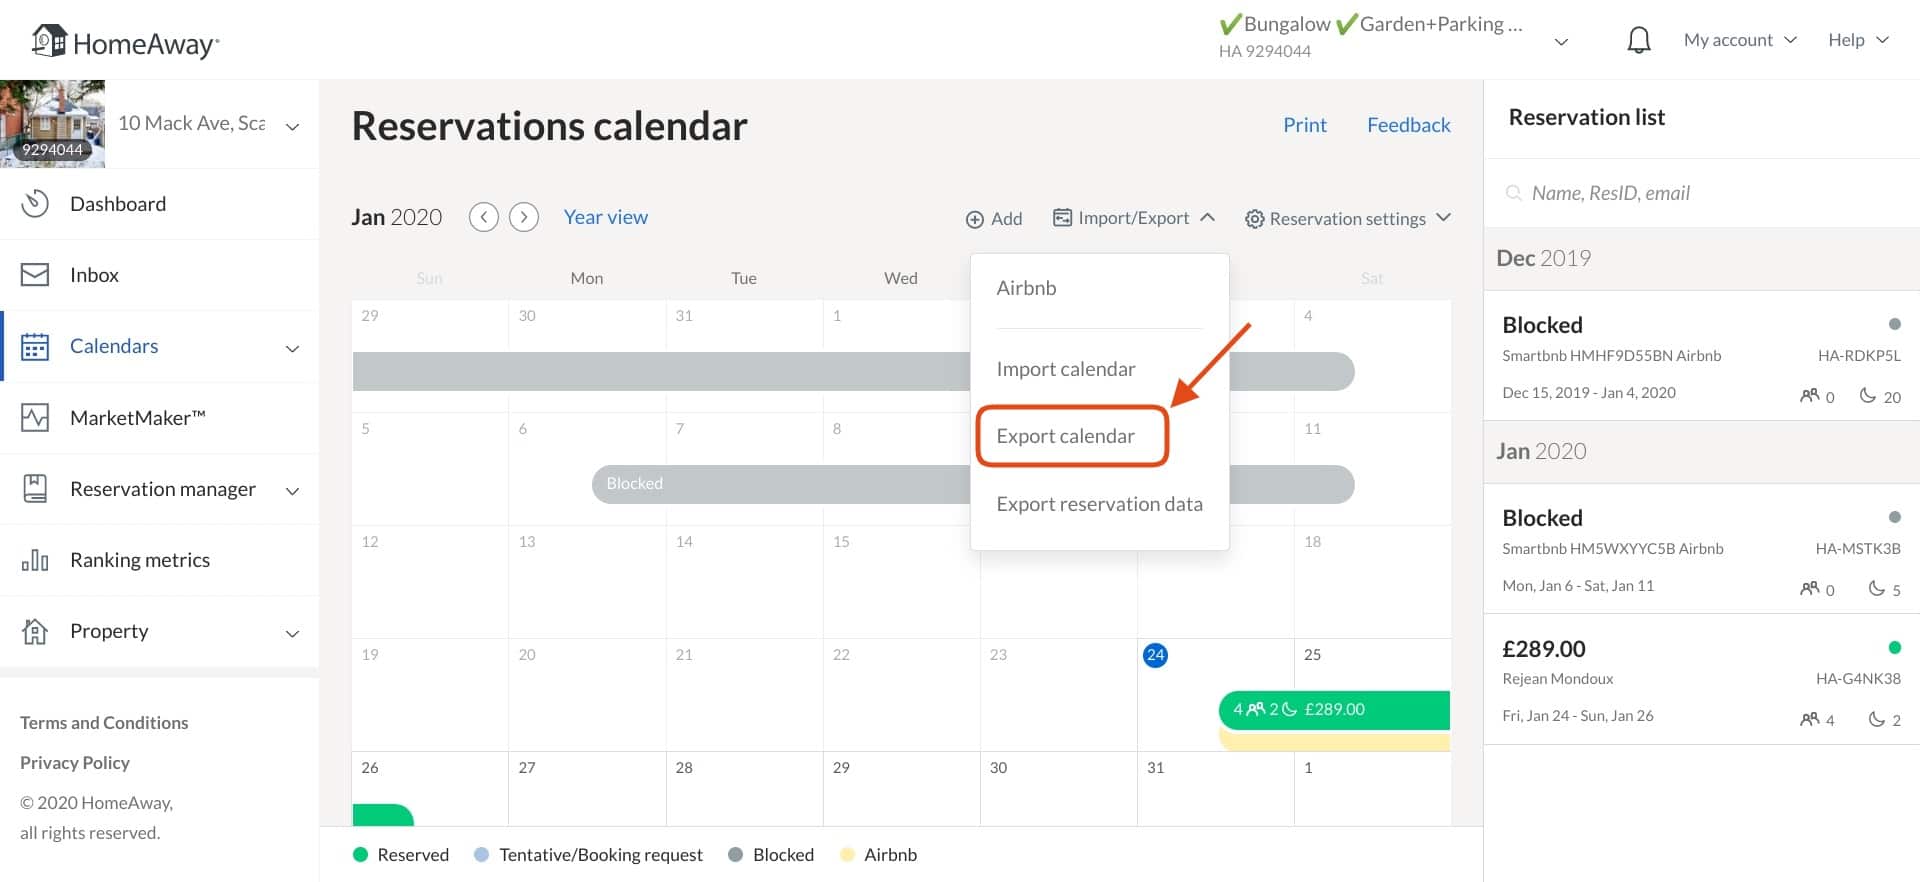Navigate to next month with forward arrow
The image size is (1920, 882).
[523, 216]
